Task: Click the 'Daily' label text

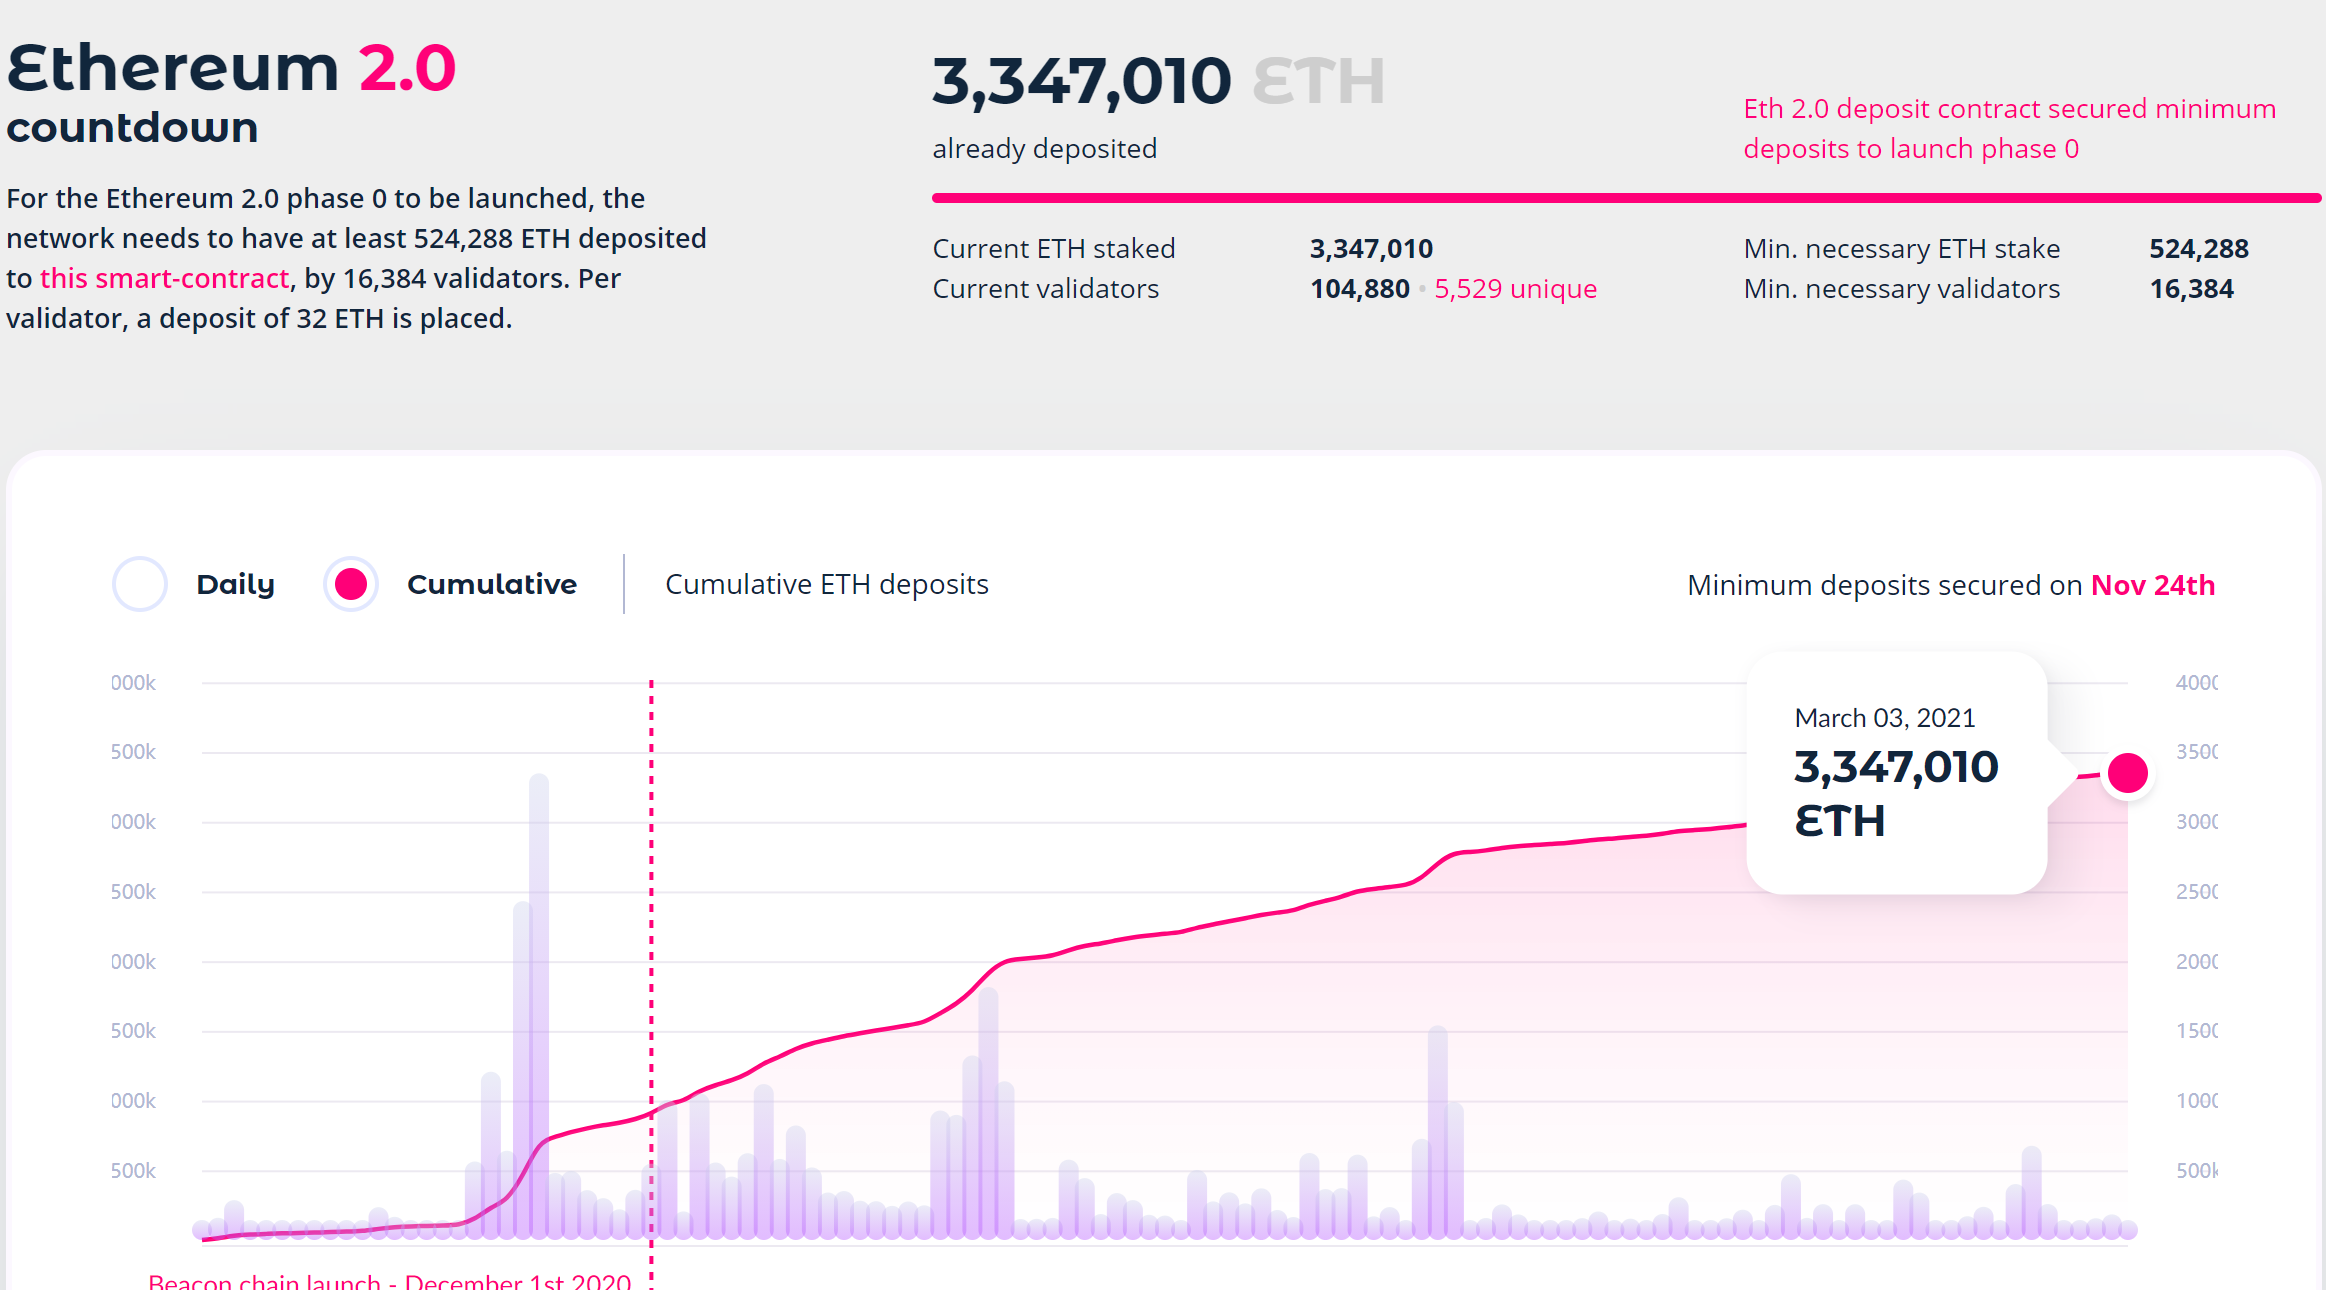Action: point(235,584)
